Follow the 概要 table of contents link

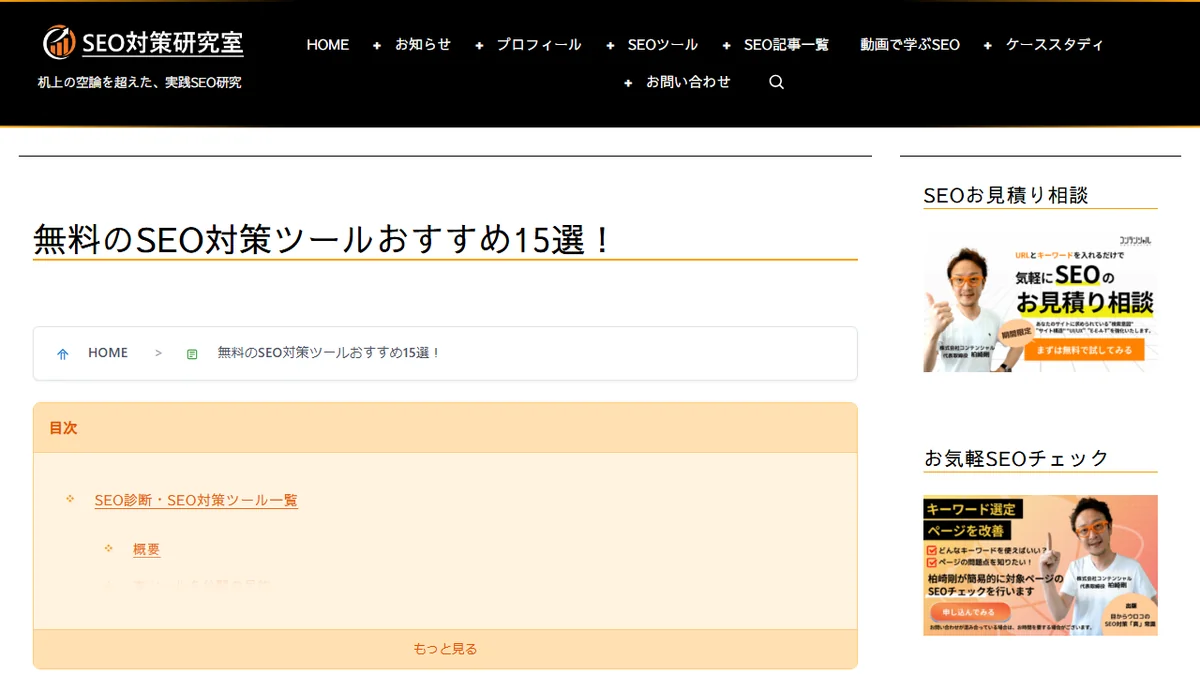pos(146,549)
